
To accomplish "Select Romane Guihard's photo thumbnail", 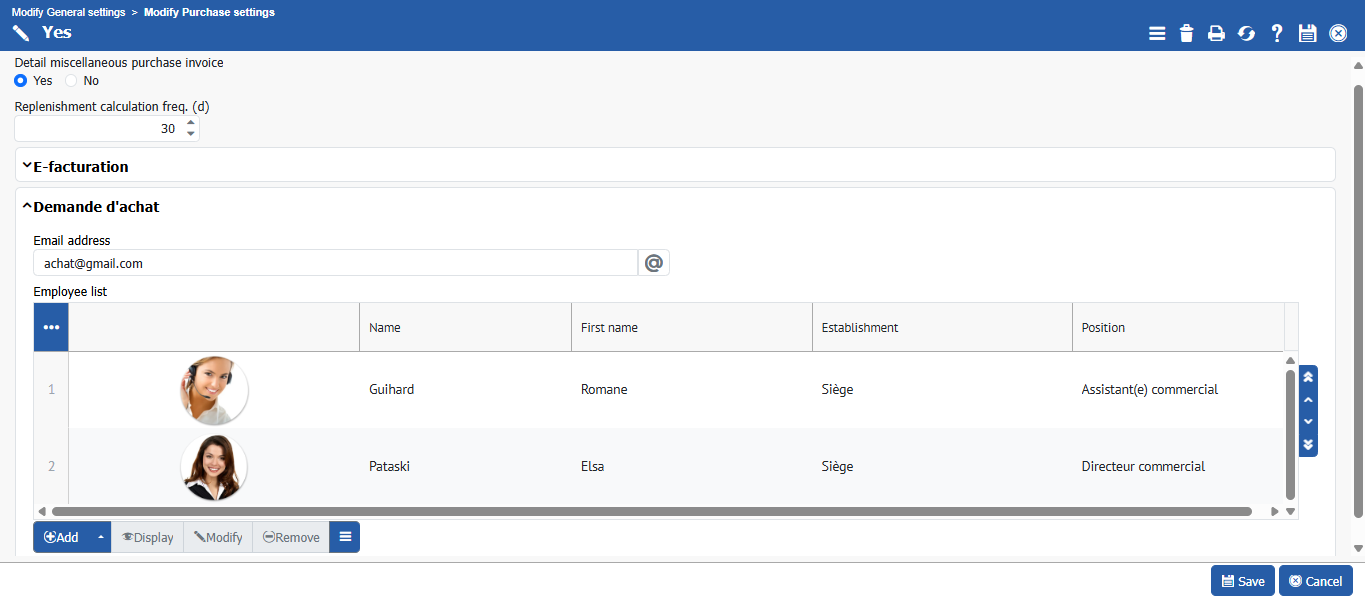I will [x=214, y=390].
